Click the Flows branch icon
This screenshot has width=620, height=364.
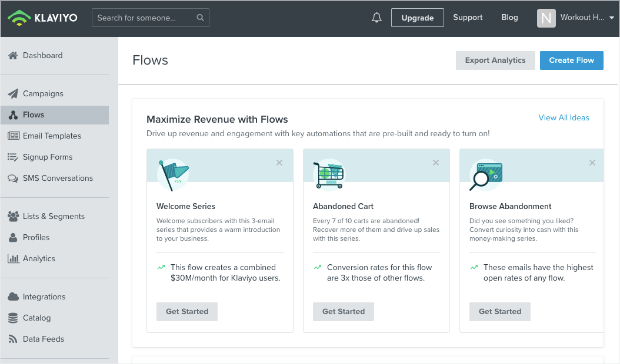13,115
